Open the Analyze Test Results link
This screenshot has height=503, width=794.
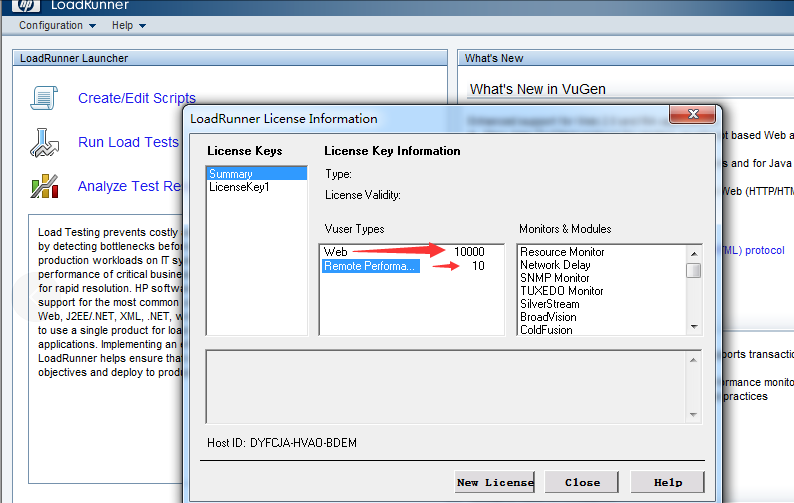(130, 186)
